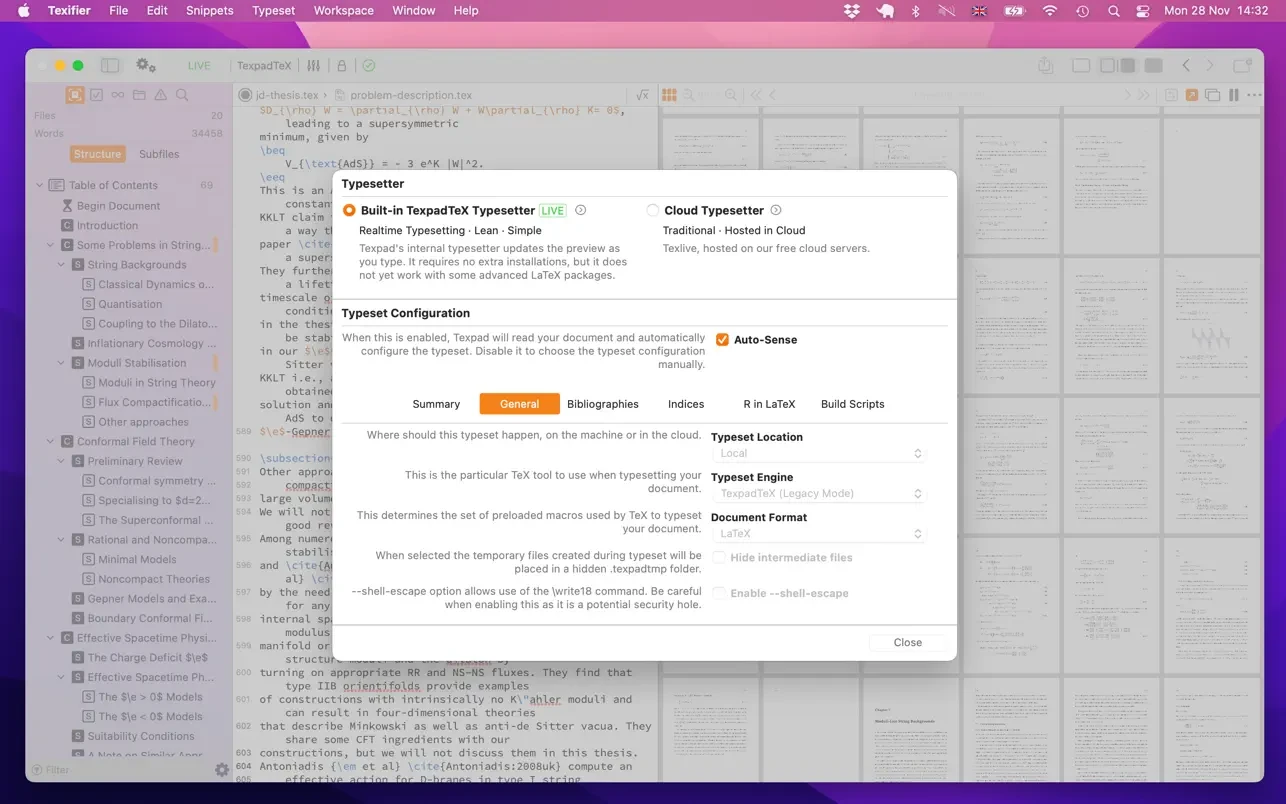Select the checkbox todo sidebar icon
The width and height of the screenshot is (1286, 804).
[x=97, y=95]
